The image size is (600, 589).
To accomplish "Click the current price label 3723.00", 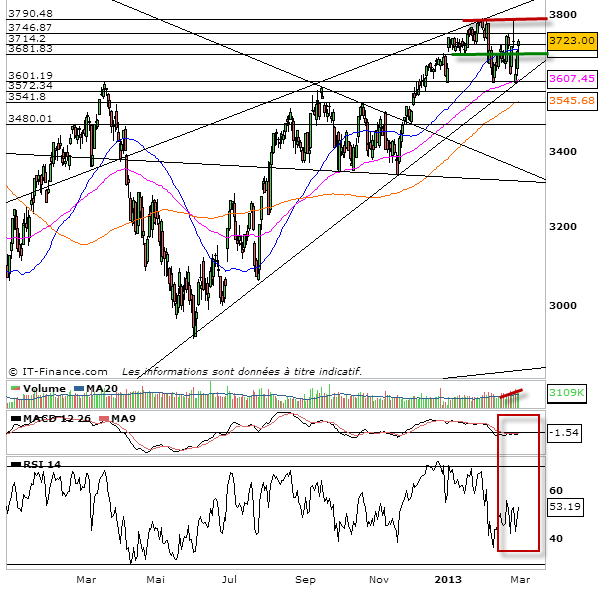I will click(x=573, y=40).
